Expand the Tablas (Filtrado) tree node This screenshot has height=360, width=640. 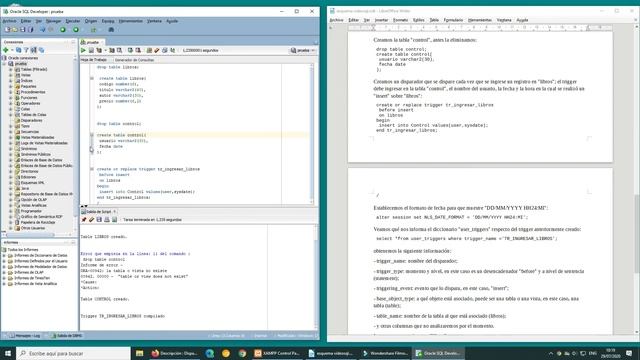(x=11, y=69)
